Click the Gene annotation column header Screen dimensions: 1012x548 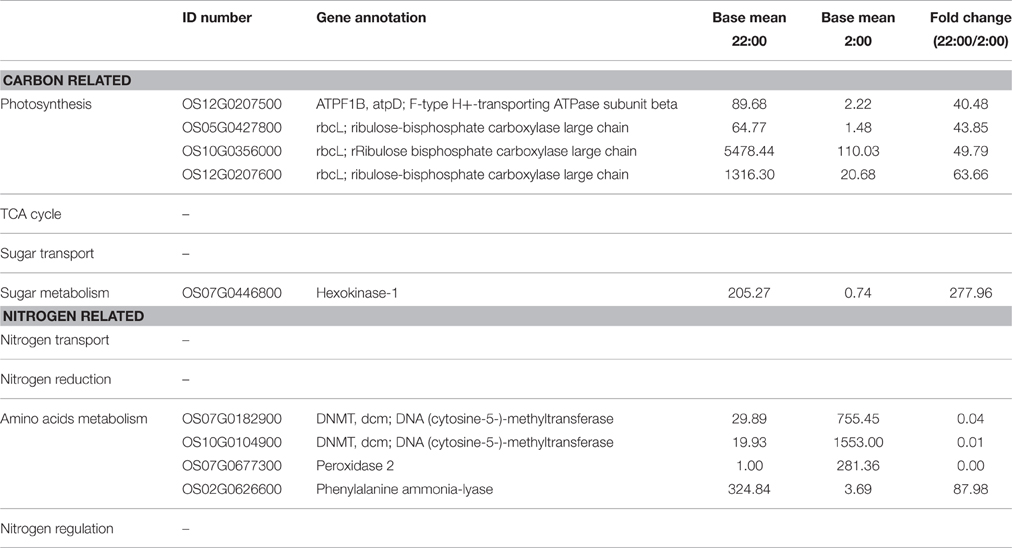click(x=371, y=18)
